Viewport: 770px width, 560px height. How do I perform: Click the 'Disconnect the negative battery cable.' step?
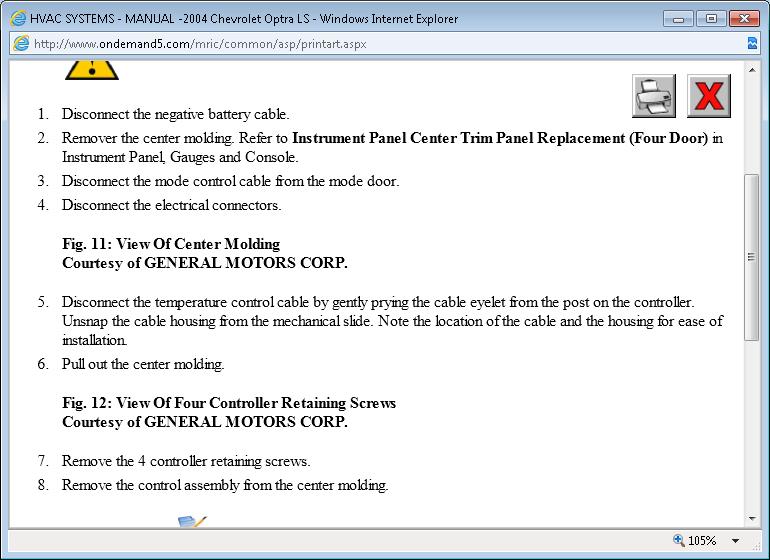pyautogui.click(x=175, y=114)
